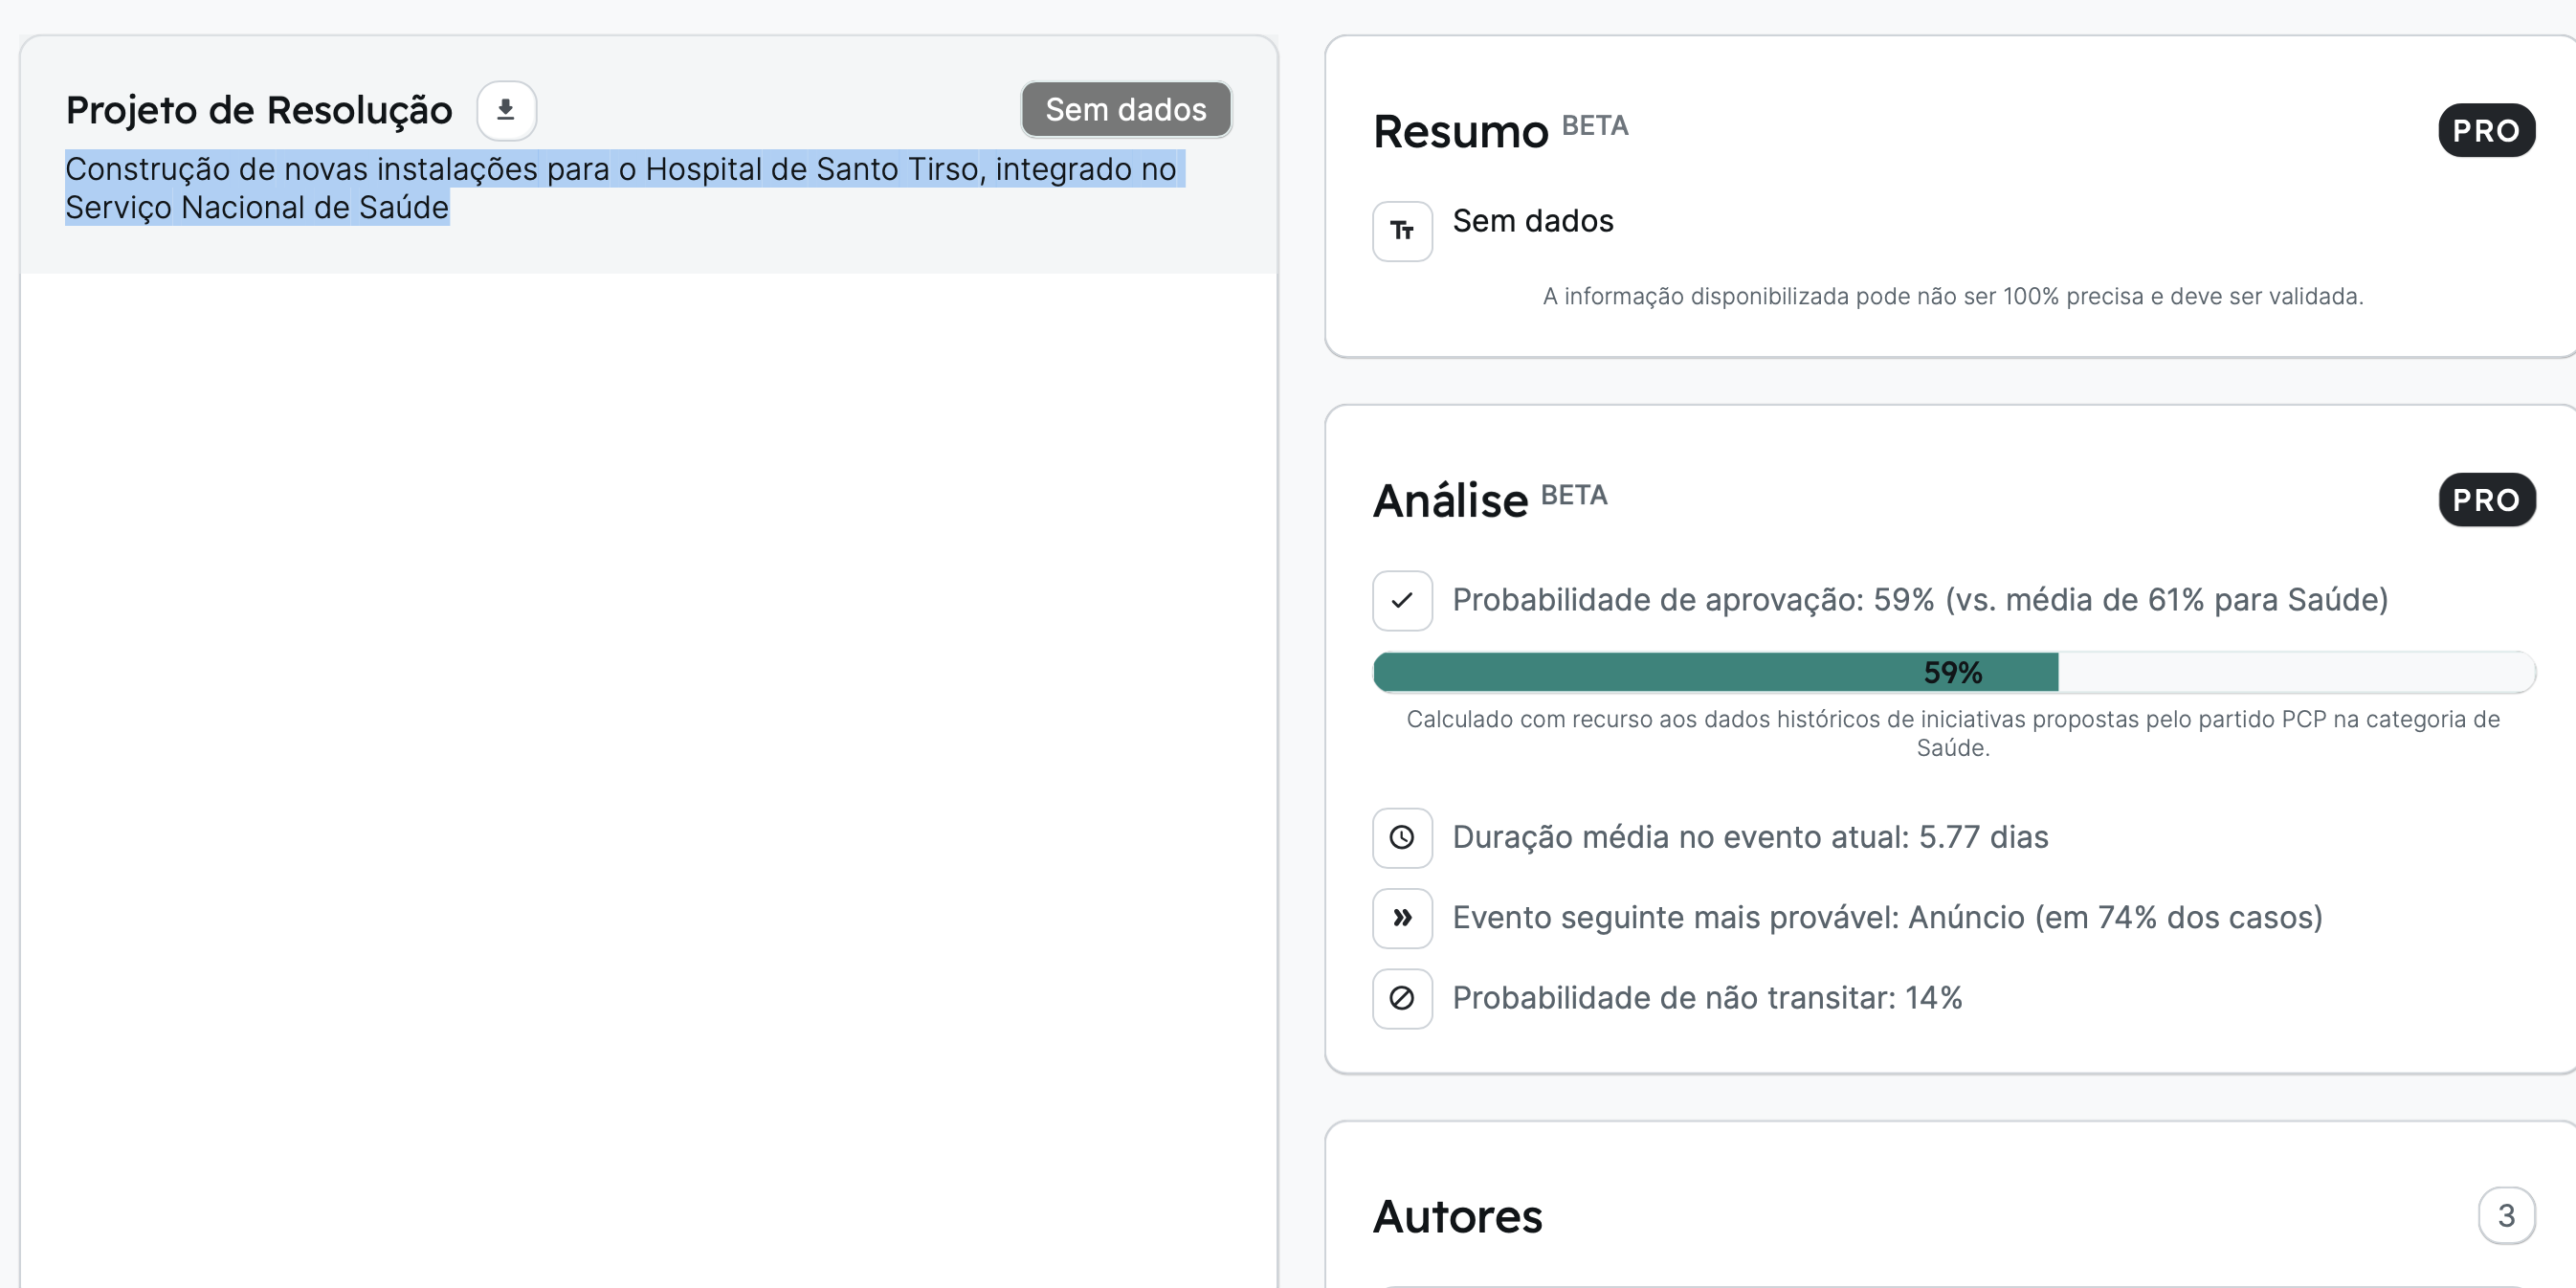2576x1288 pixels.
Task: Click the download document icon
Action: [506, 110]
